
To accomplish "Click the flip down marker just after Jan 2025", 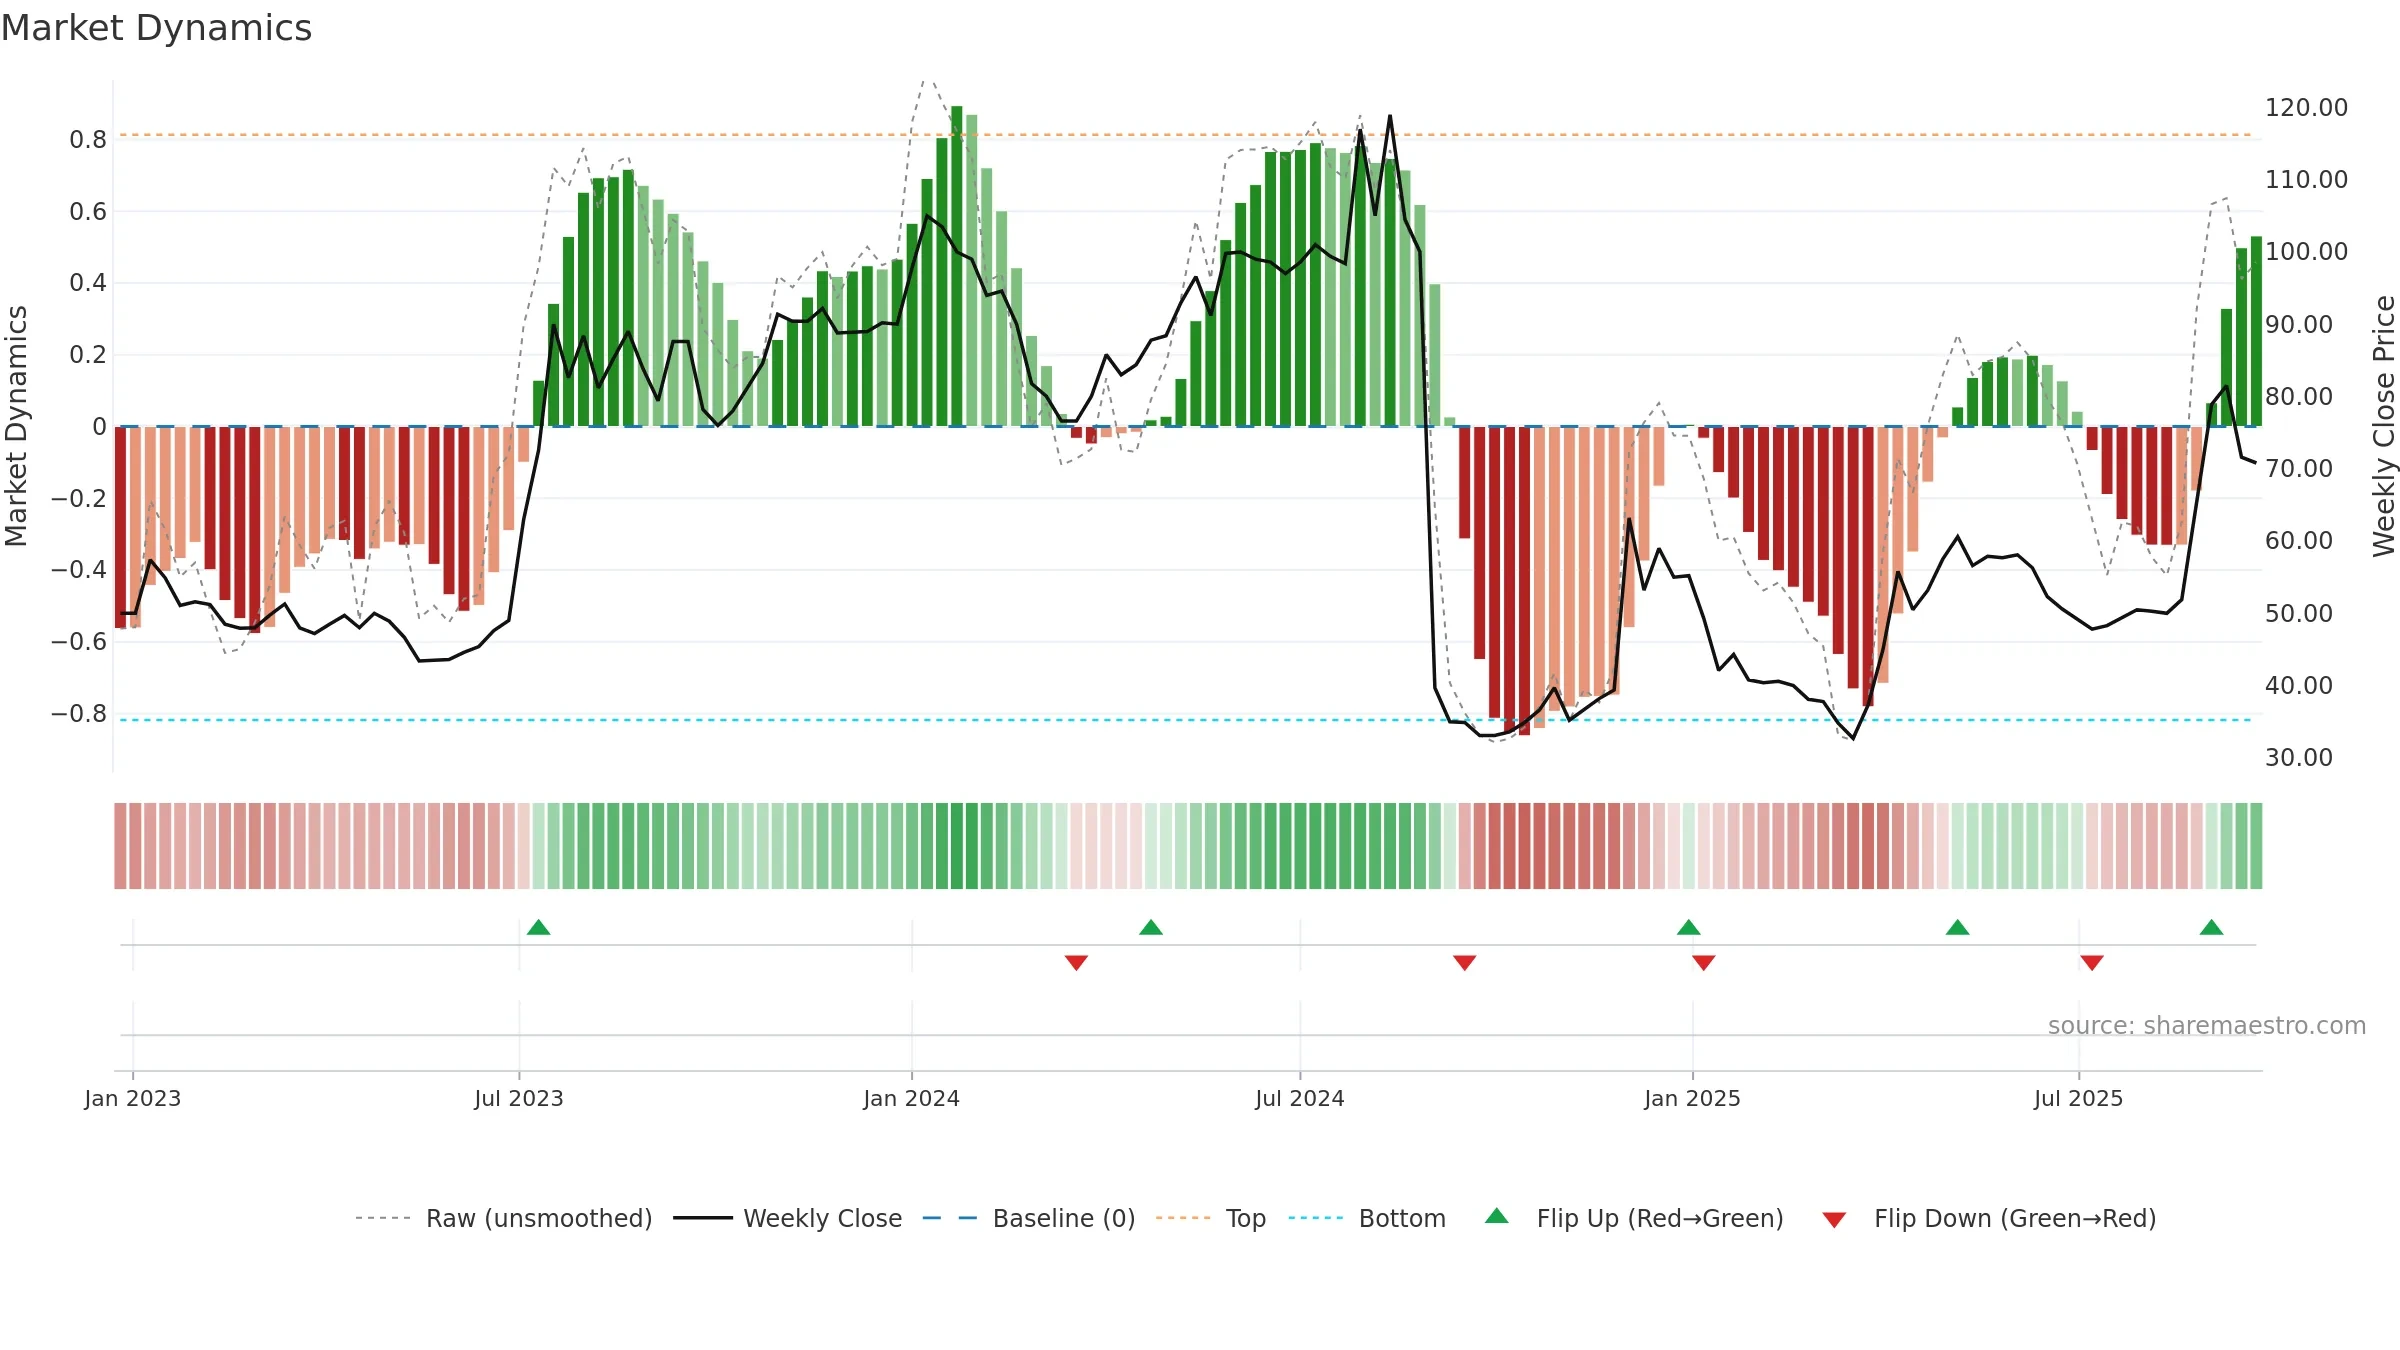I will tap(1704, 963).
